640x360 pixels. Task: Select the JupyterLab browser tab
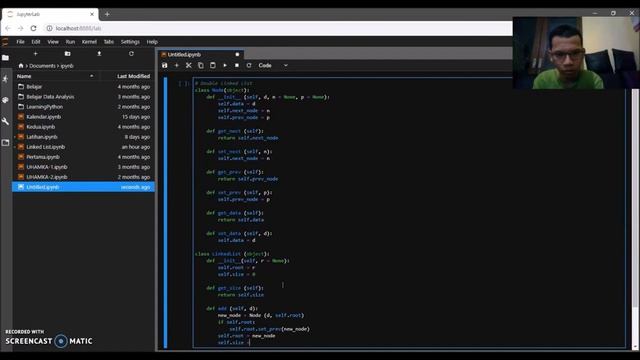coord(50,14)
